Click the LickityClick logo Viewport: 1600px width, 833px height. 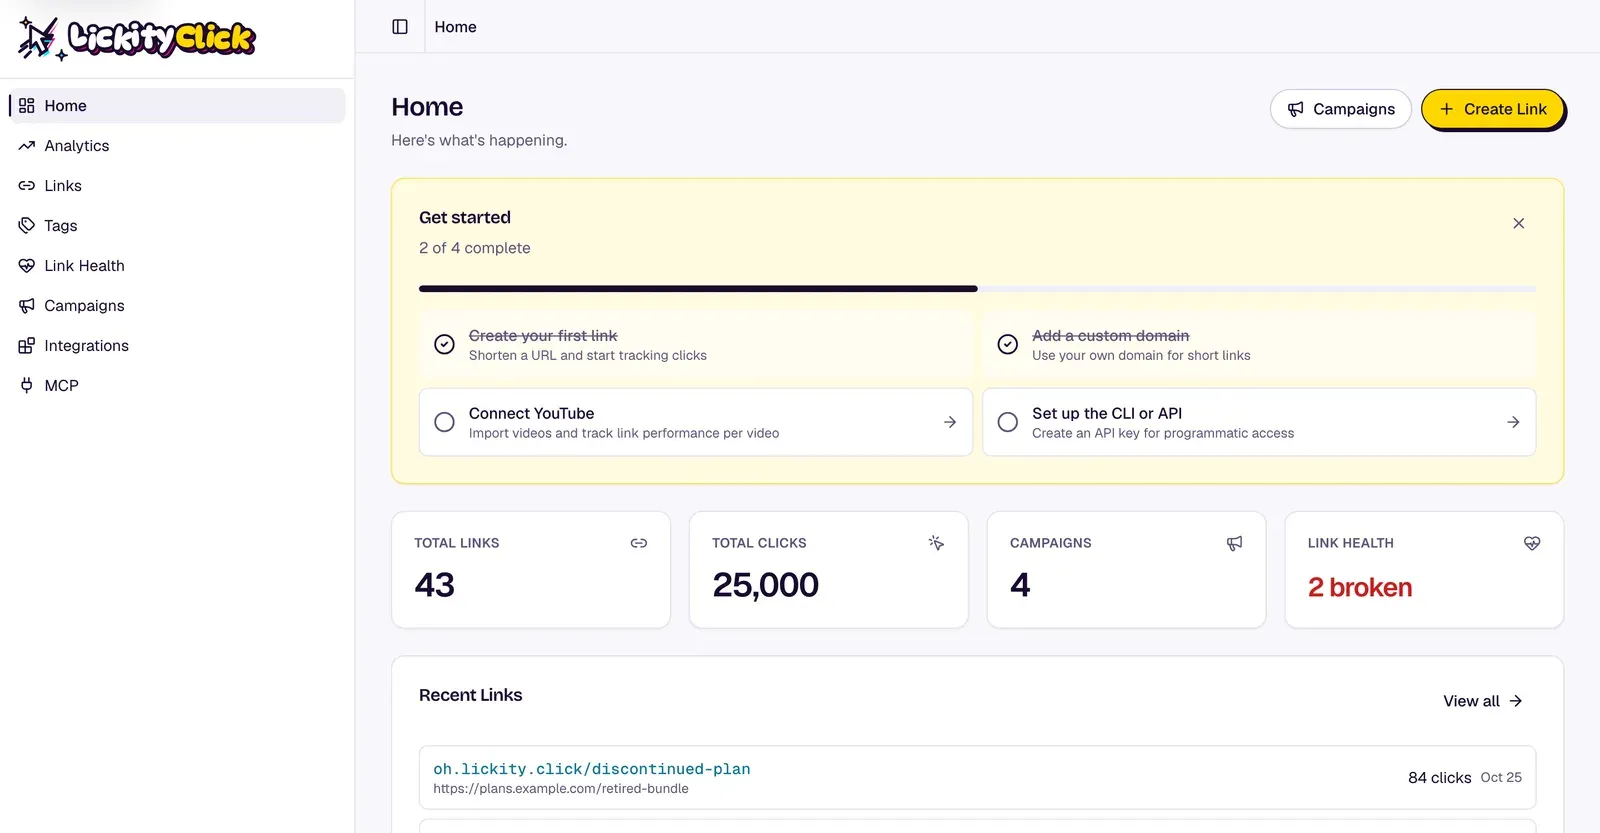137,38
